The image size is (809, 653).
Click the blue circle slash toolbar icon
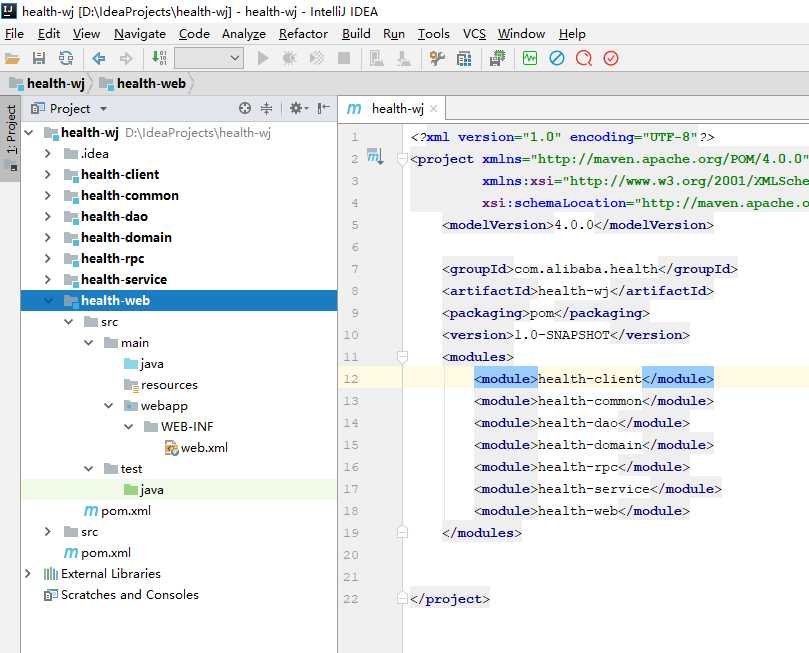tap(557, 58)
